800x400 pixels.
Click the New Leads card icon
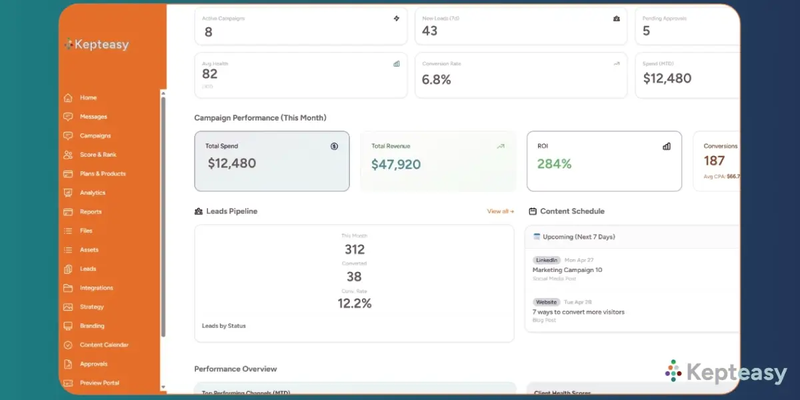click(616, 18)
